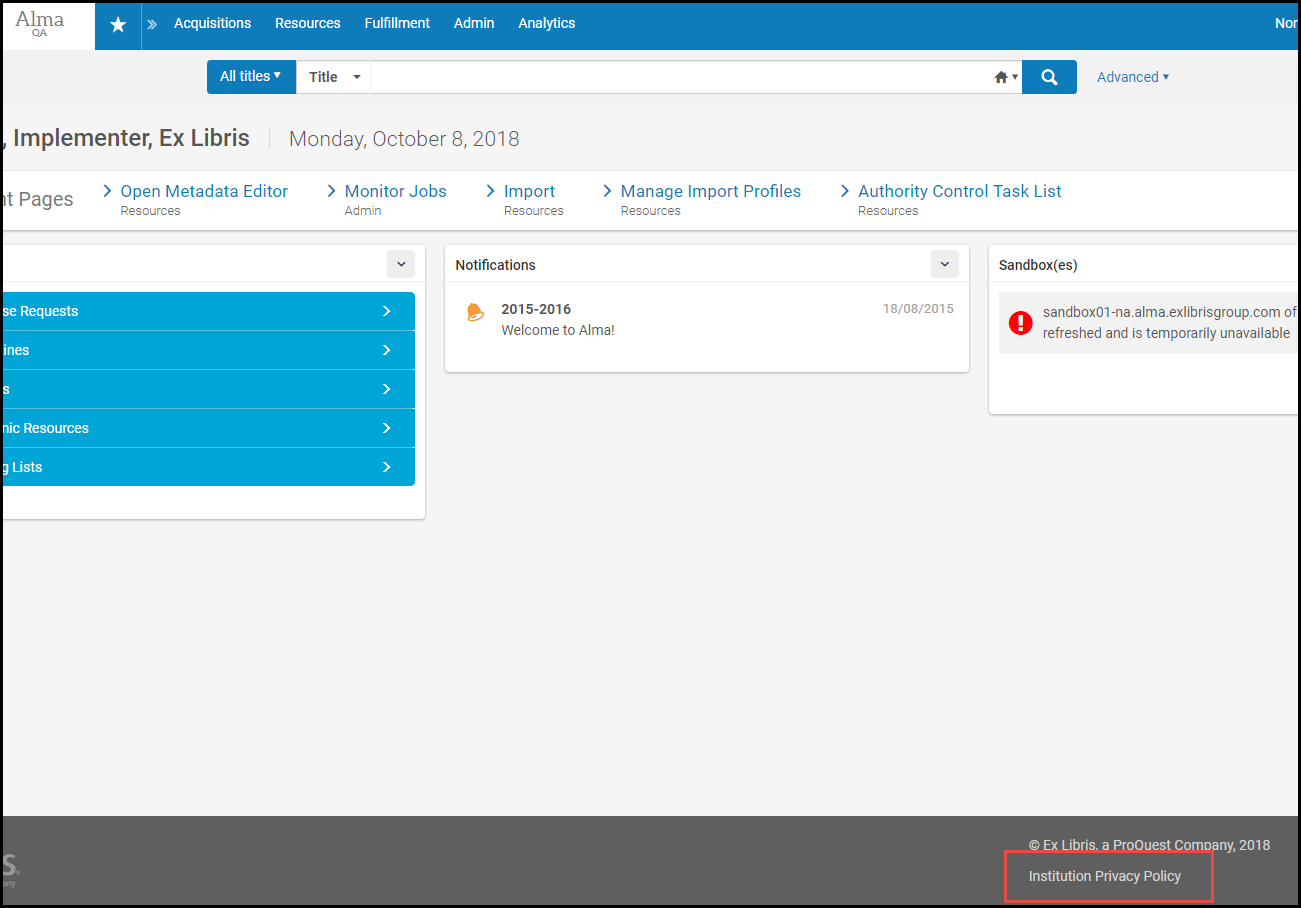Open the Import quick link
1301x908 pixels.
tap(529, 191)
